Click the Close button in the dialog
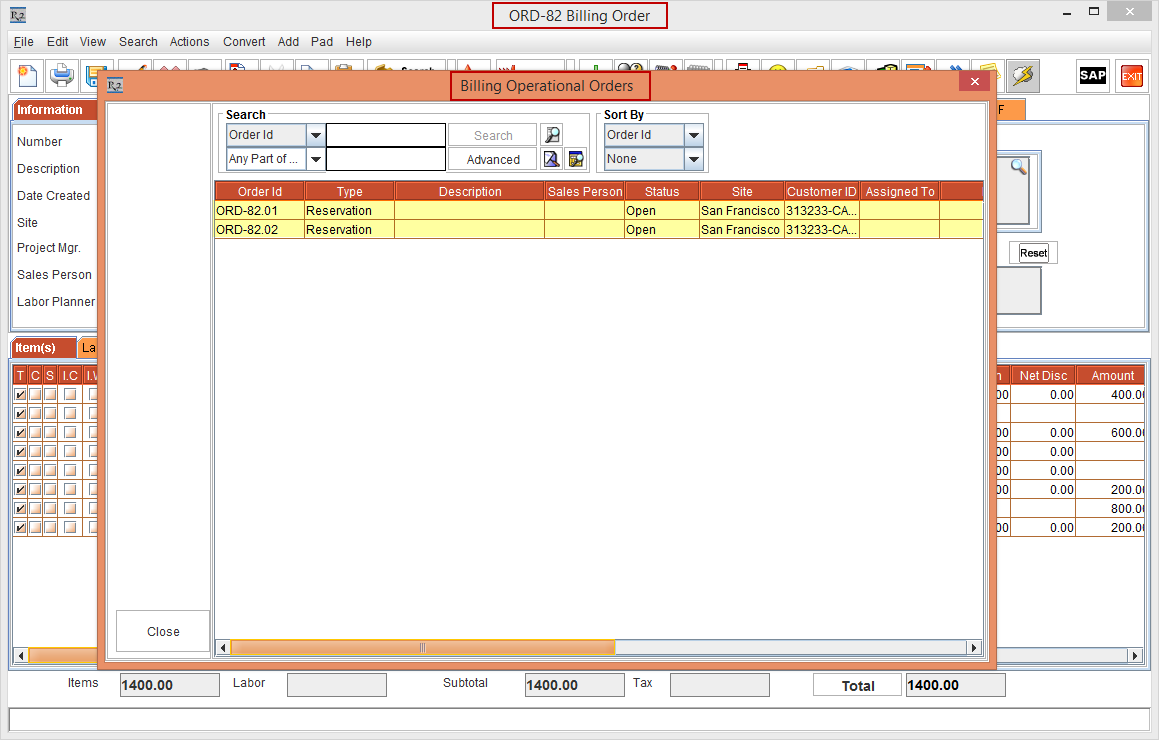Screen dimensions: 1159x740 [x=163, y=631]
